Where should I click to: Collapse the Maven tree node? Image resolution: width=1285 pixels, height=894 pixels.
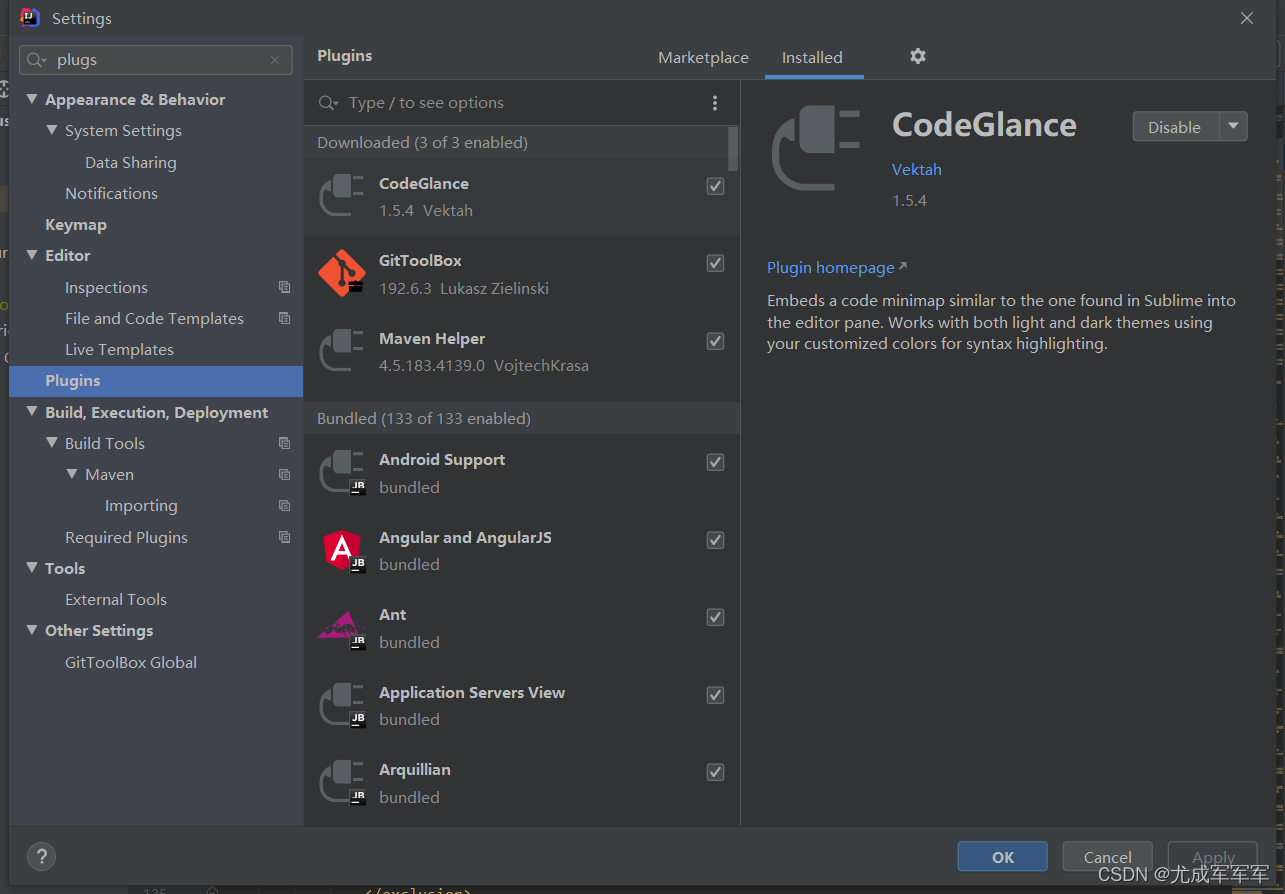click(x=72, y=474)
